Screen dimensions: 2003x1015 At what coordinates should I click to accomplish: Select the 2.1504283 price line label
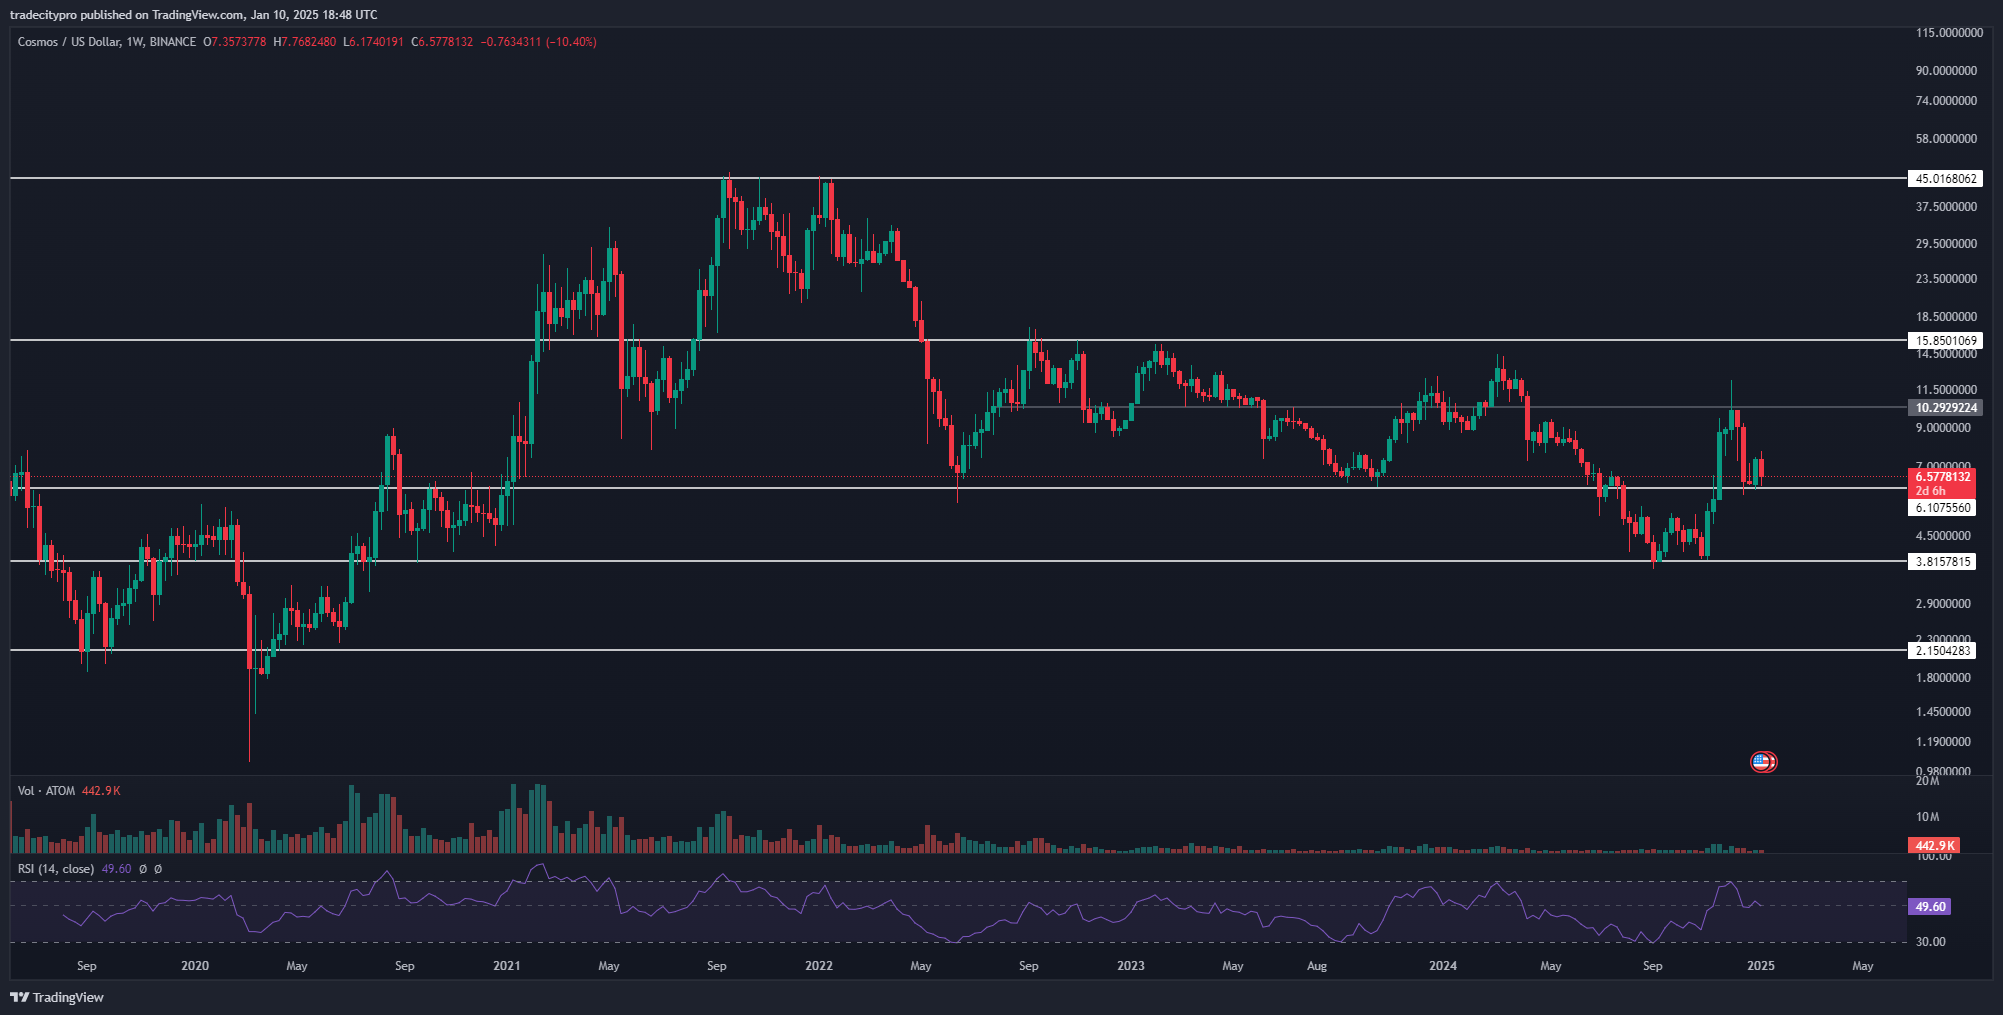tap(1943, 651)
